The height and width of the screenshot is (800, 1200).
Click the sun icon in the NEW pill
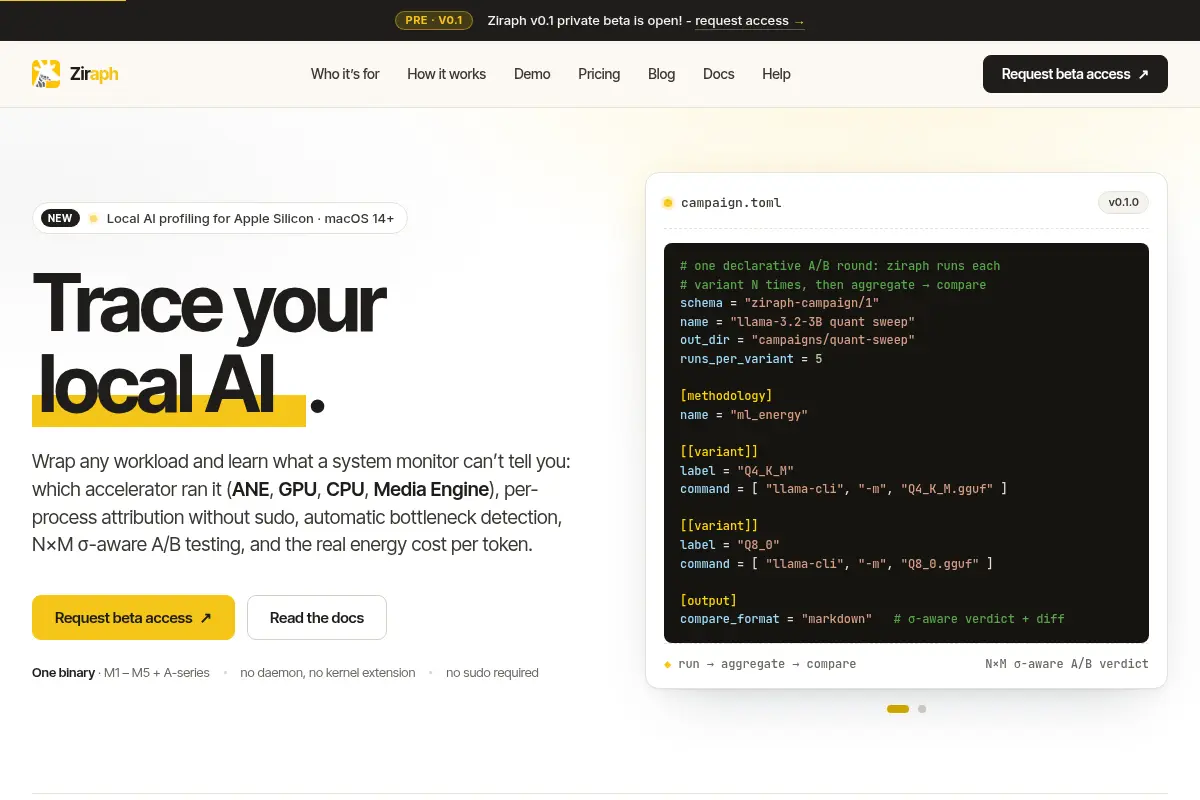click(x=93, y=218)
